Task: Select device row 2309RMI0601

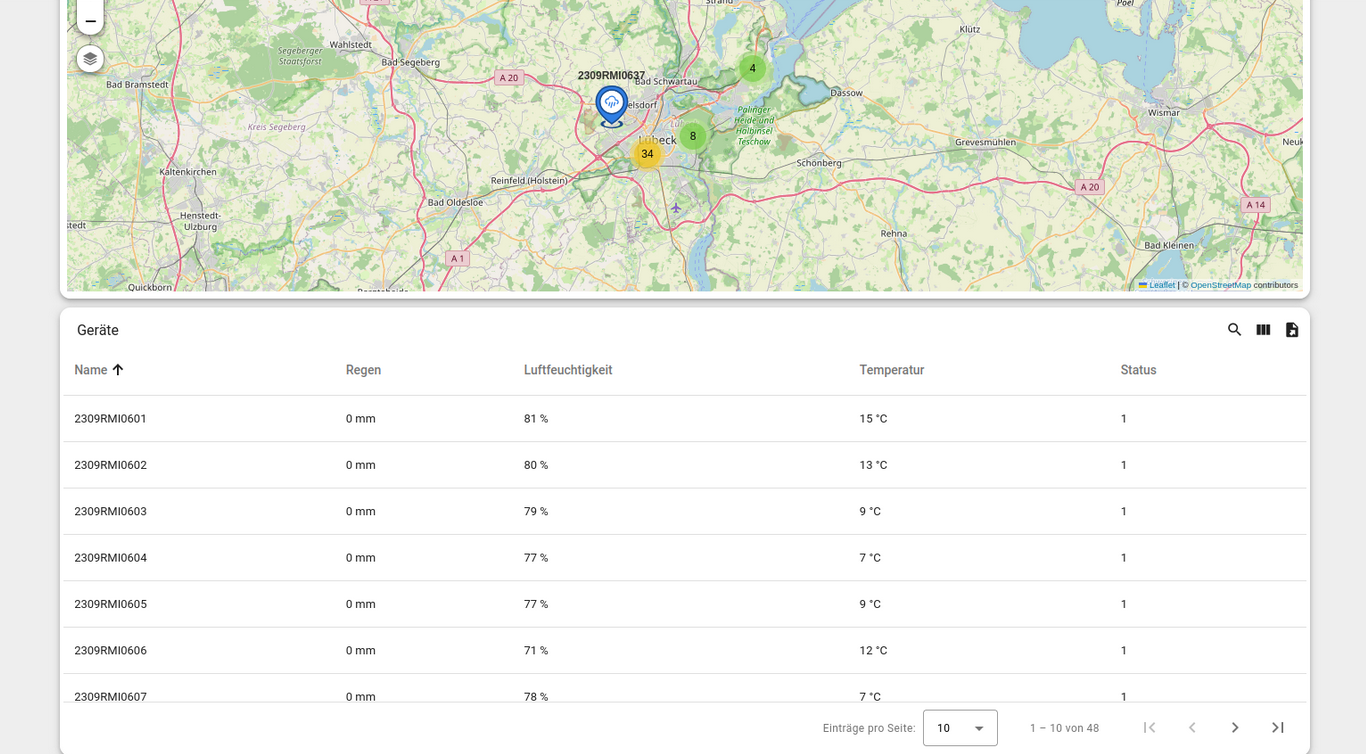Action: (x=685, y=419)
